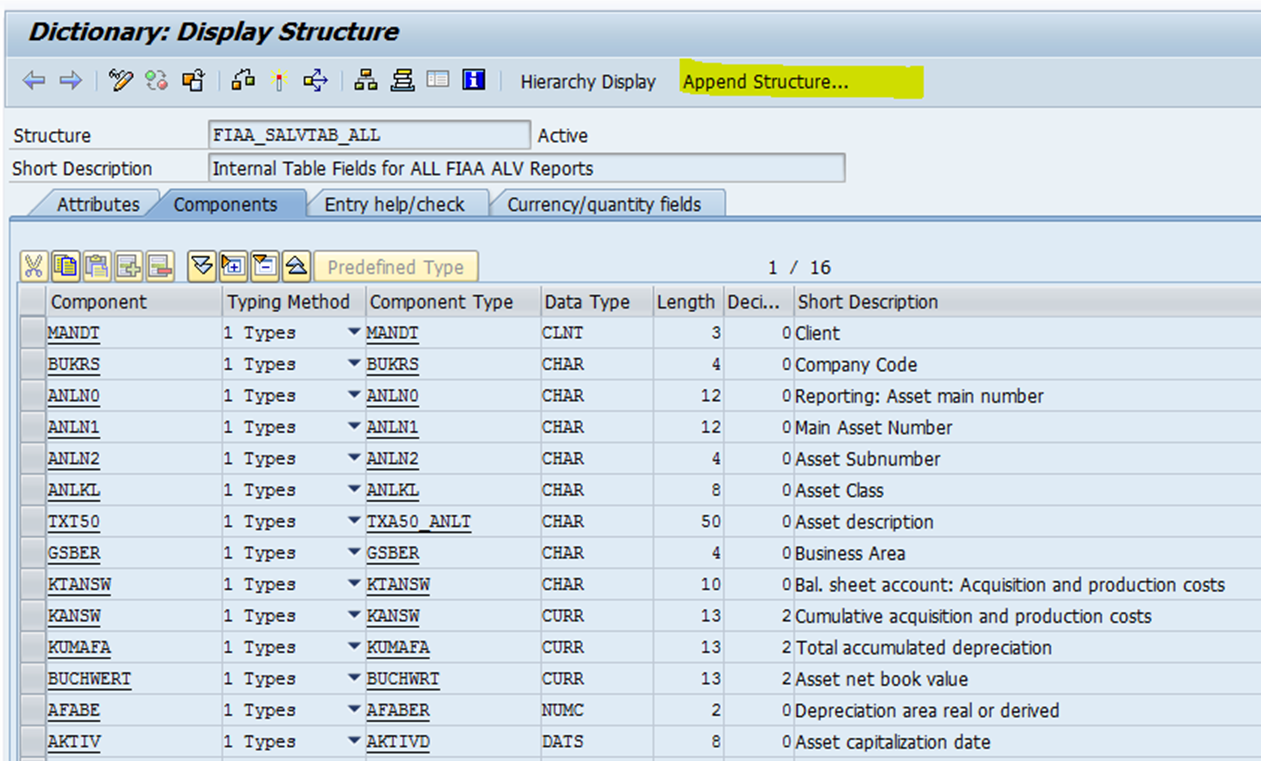Cut entries using the scissors icon

coord(34,266)
